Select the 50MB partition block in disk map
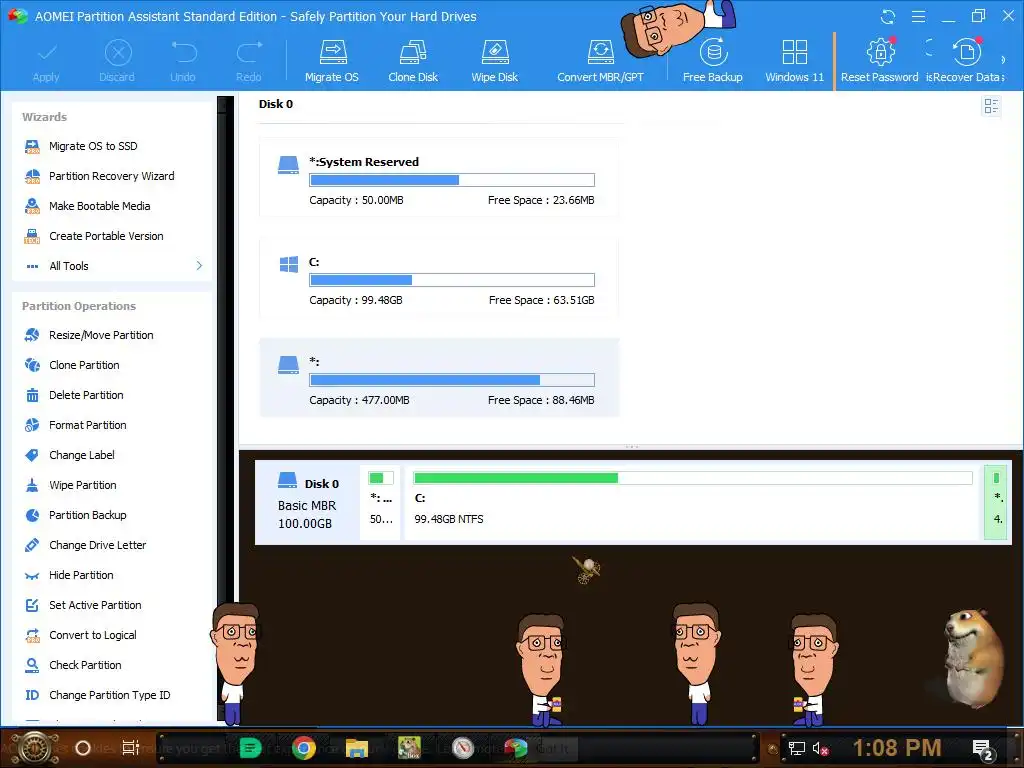 point(381,502)
